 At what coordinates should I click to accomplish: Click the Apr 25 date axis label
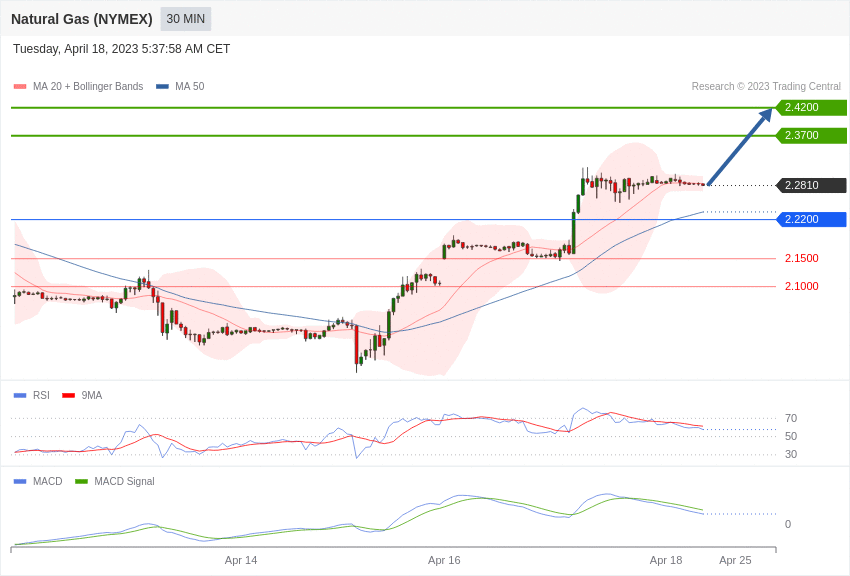pyautogui.click(x=735, y=560)
